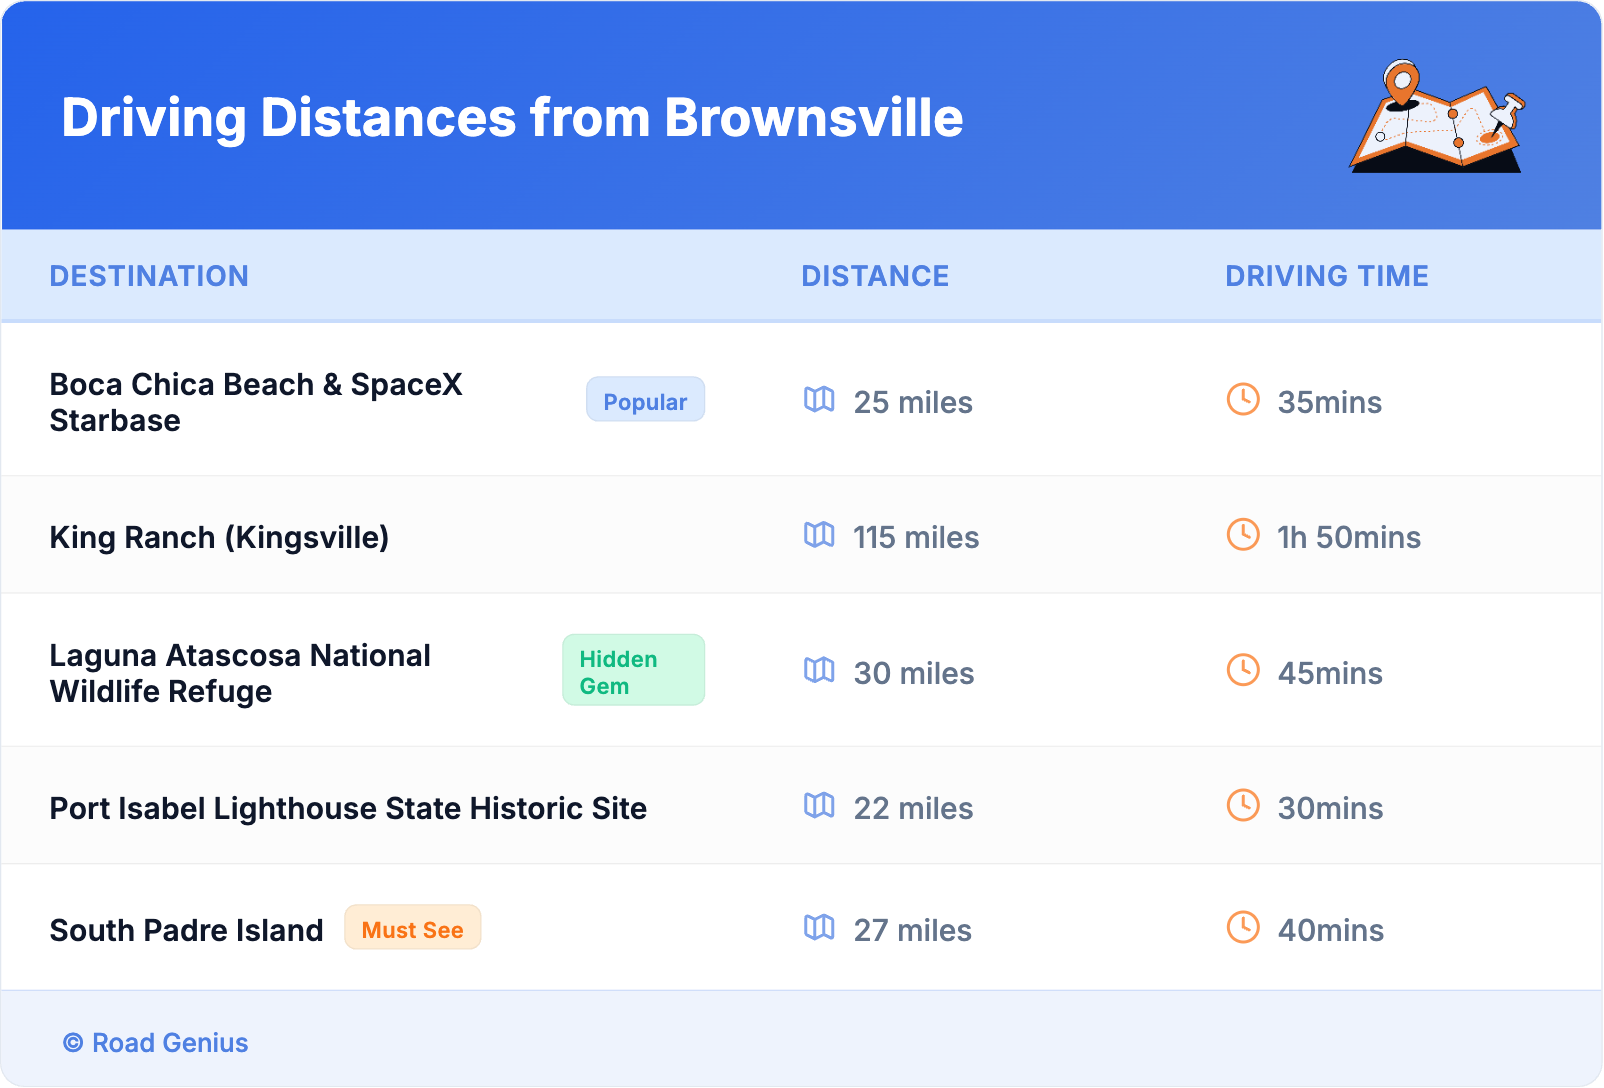Click the clock icon next to 30mins
The height and width of the screenshot is (1088, 1604).
tap(1243, 806)
